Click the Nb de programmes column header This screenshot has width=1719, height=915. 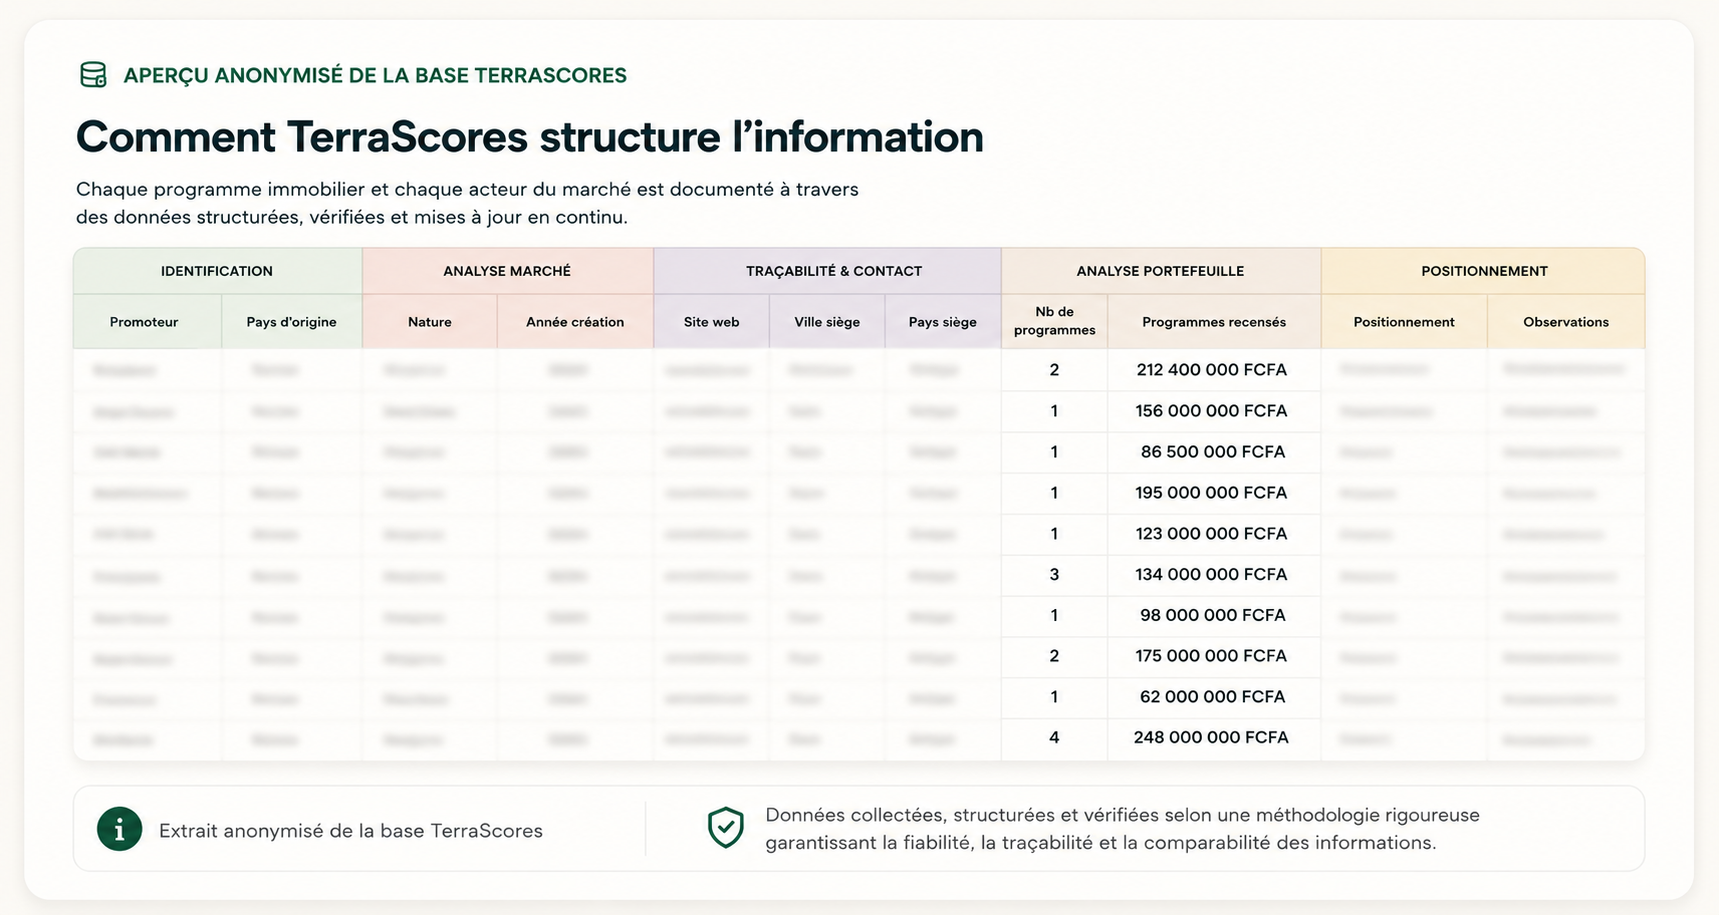[x=1054, y=322]
